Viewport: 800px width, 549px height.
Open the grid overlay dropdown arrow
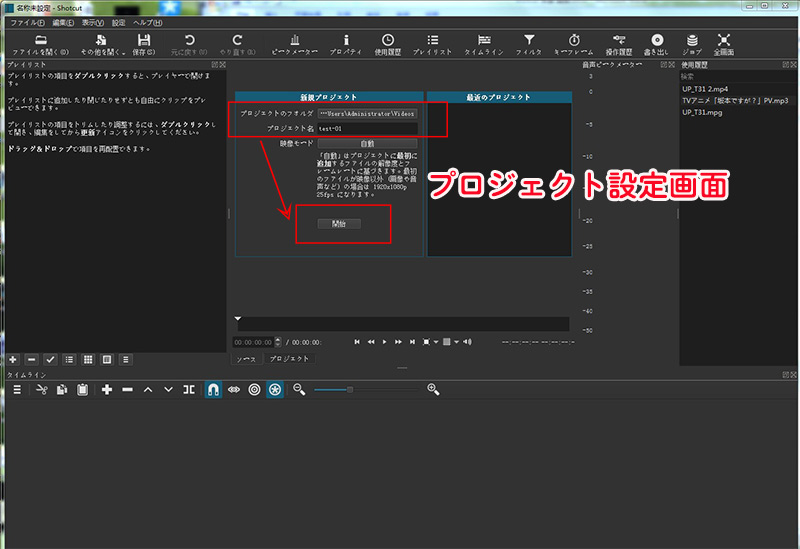457,342
